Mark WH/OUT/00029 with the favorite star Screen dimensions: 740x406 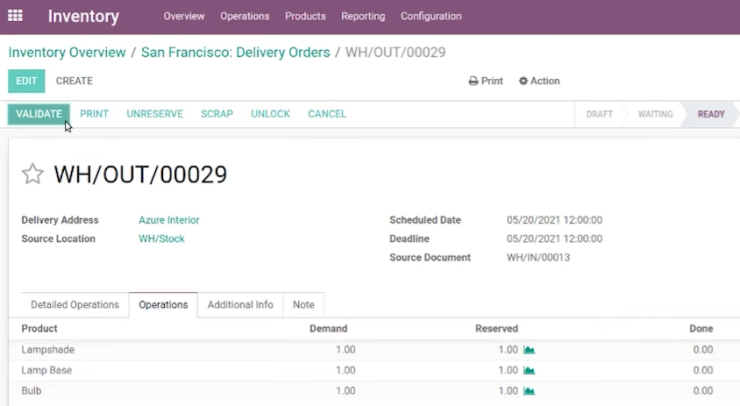(x=33, y=174)
